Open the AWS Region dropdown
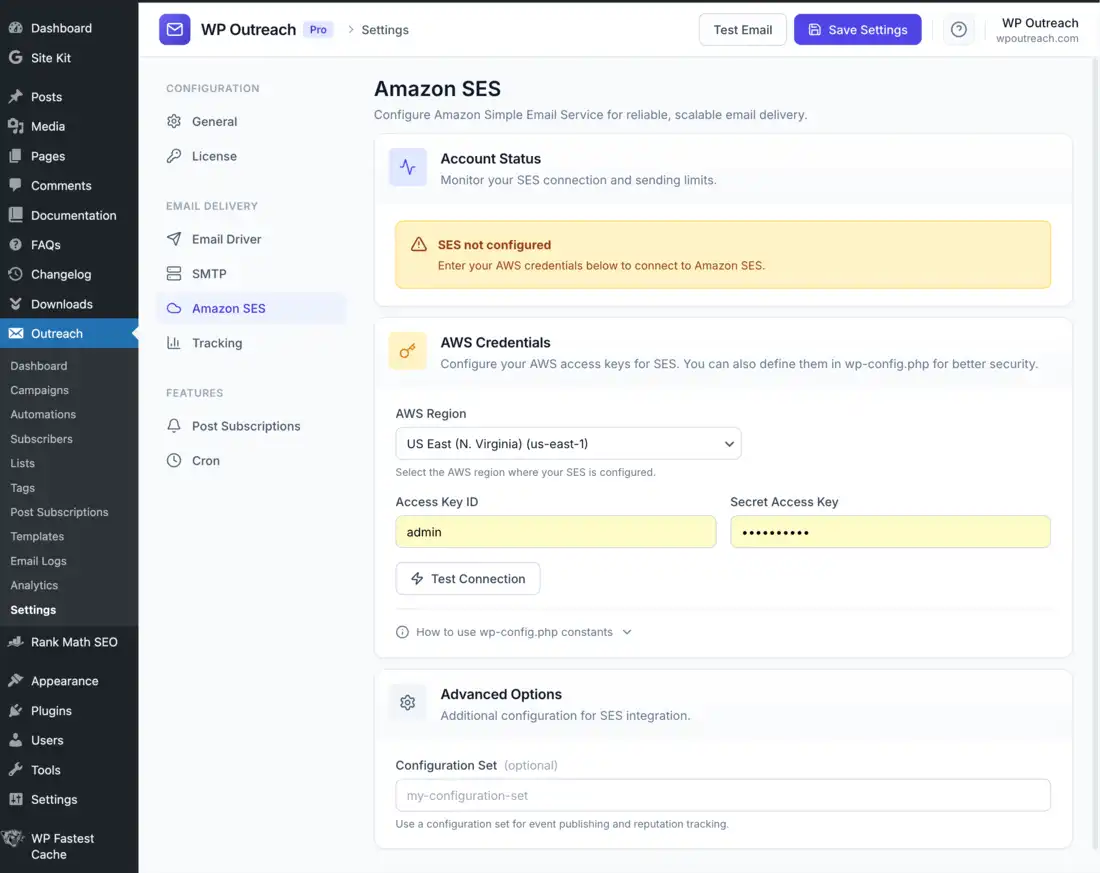 coord(567,443)
